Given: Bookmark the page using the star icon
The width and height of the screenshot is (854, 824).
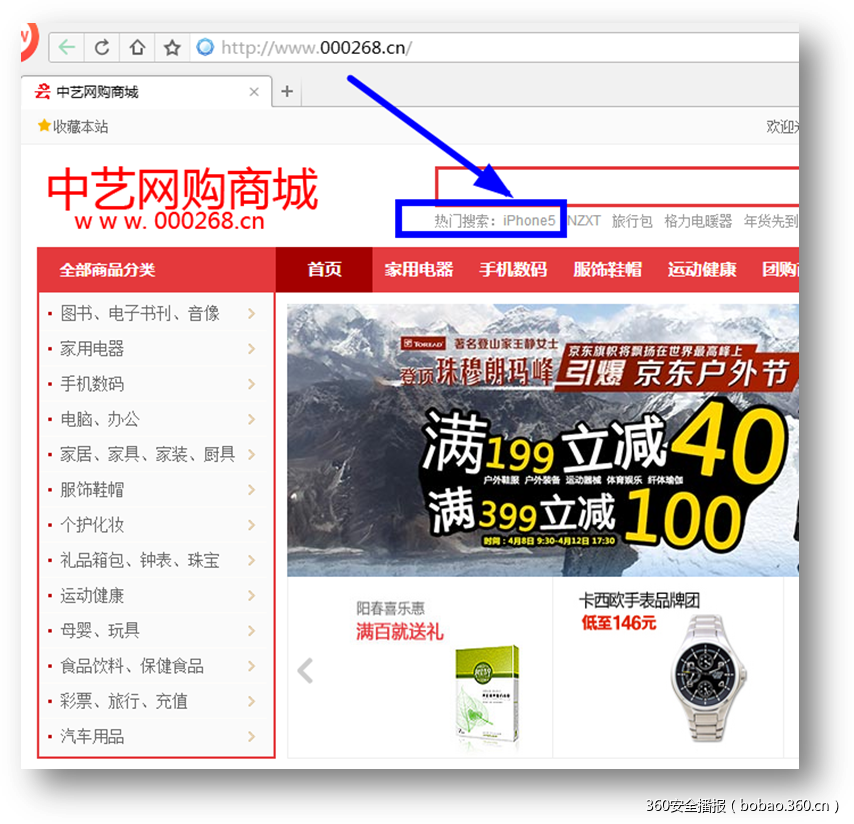Looking at the screenshot, I should coord(170,46).
